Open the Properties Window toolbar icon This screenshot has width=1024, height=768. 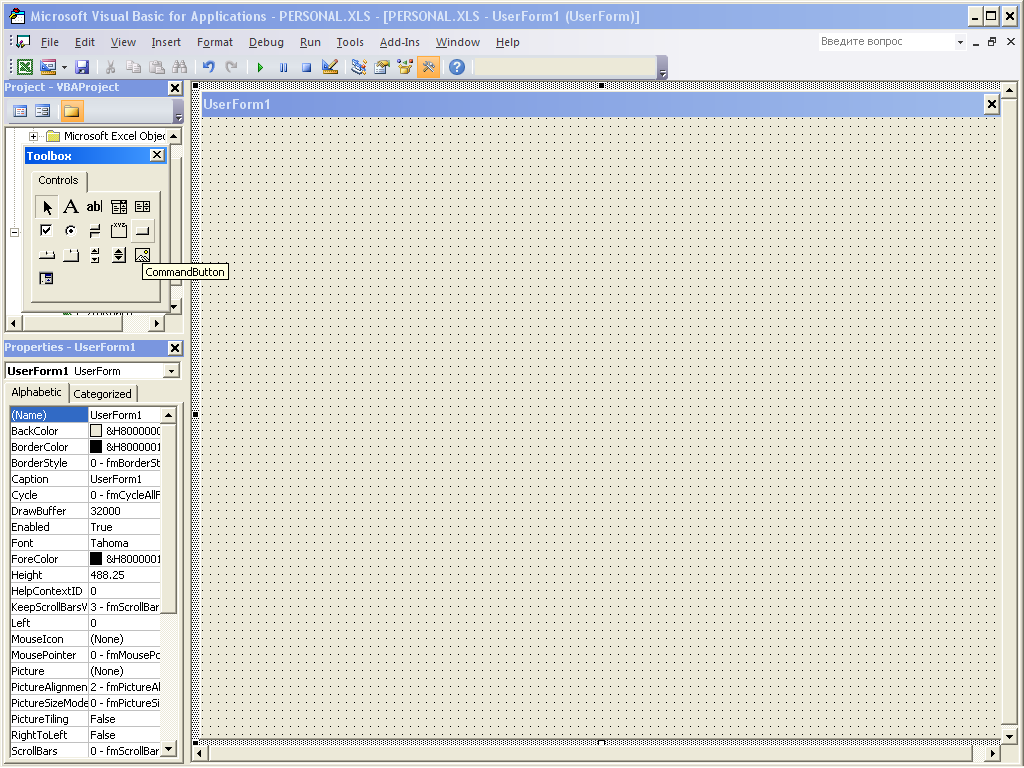coord(382,67)
